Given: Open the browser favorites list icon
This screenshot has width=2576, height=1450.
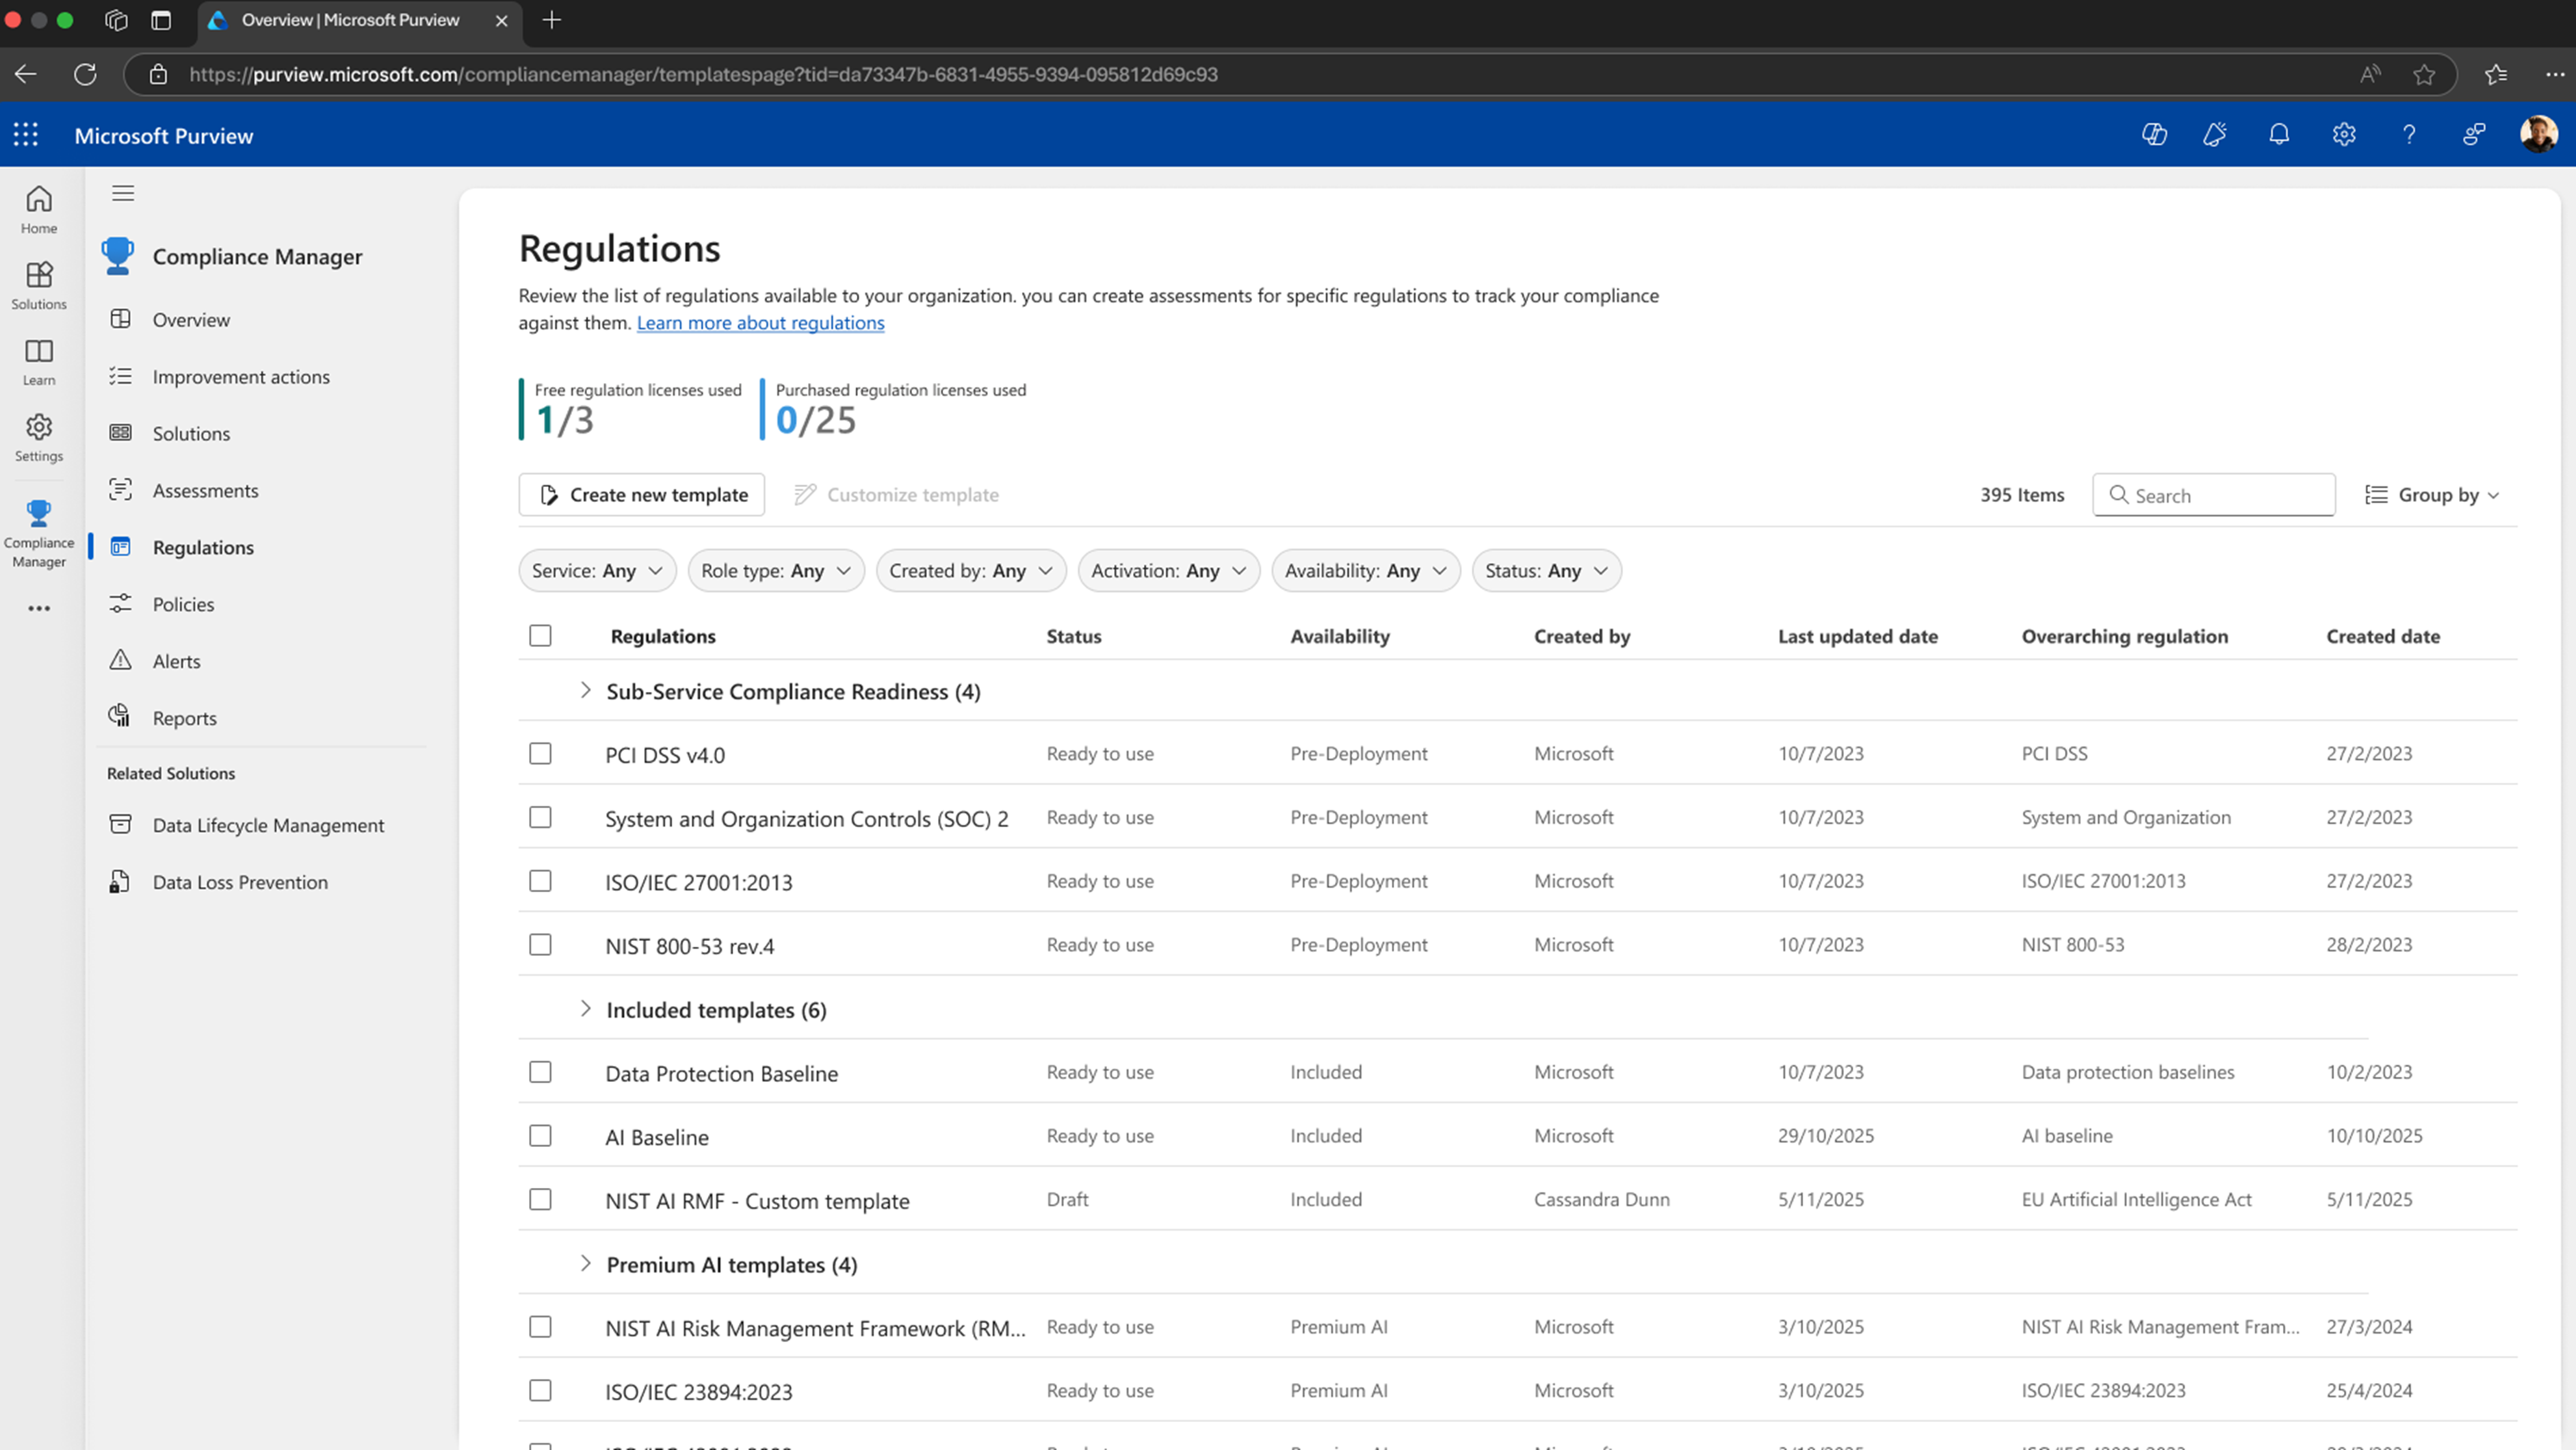Looking at the screenshot, I should pyautogui.click(x=2496, y=74).
